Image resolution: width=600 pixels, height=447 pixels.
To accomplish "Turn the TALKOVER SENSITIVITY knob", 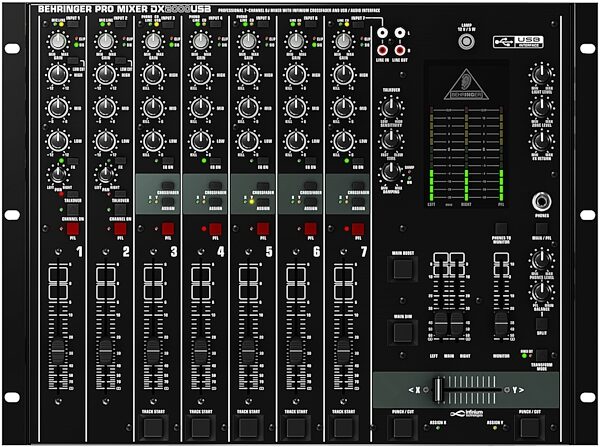I will coord(391,108).
